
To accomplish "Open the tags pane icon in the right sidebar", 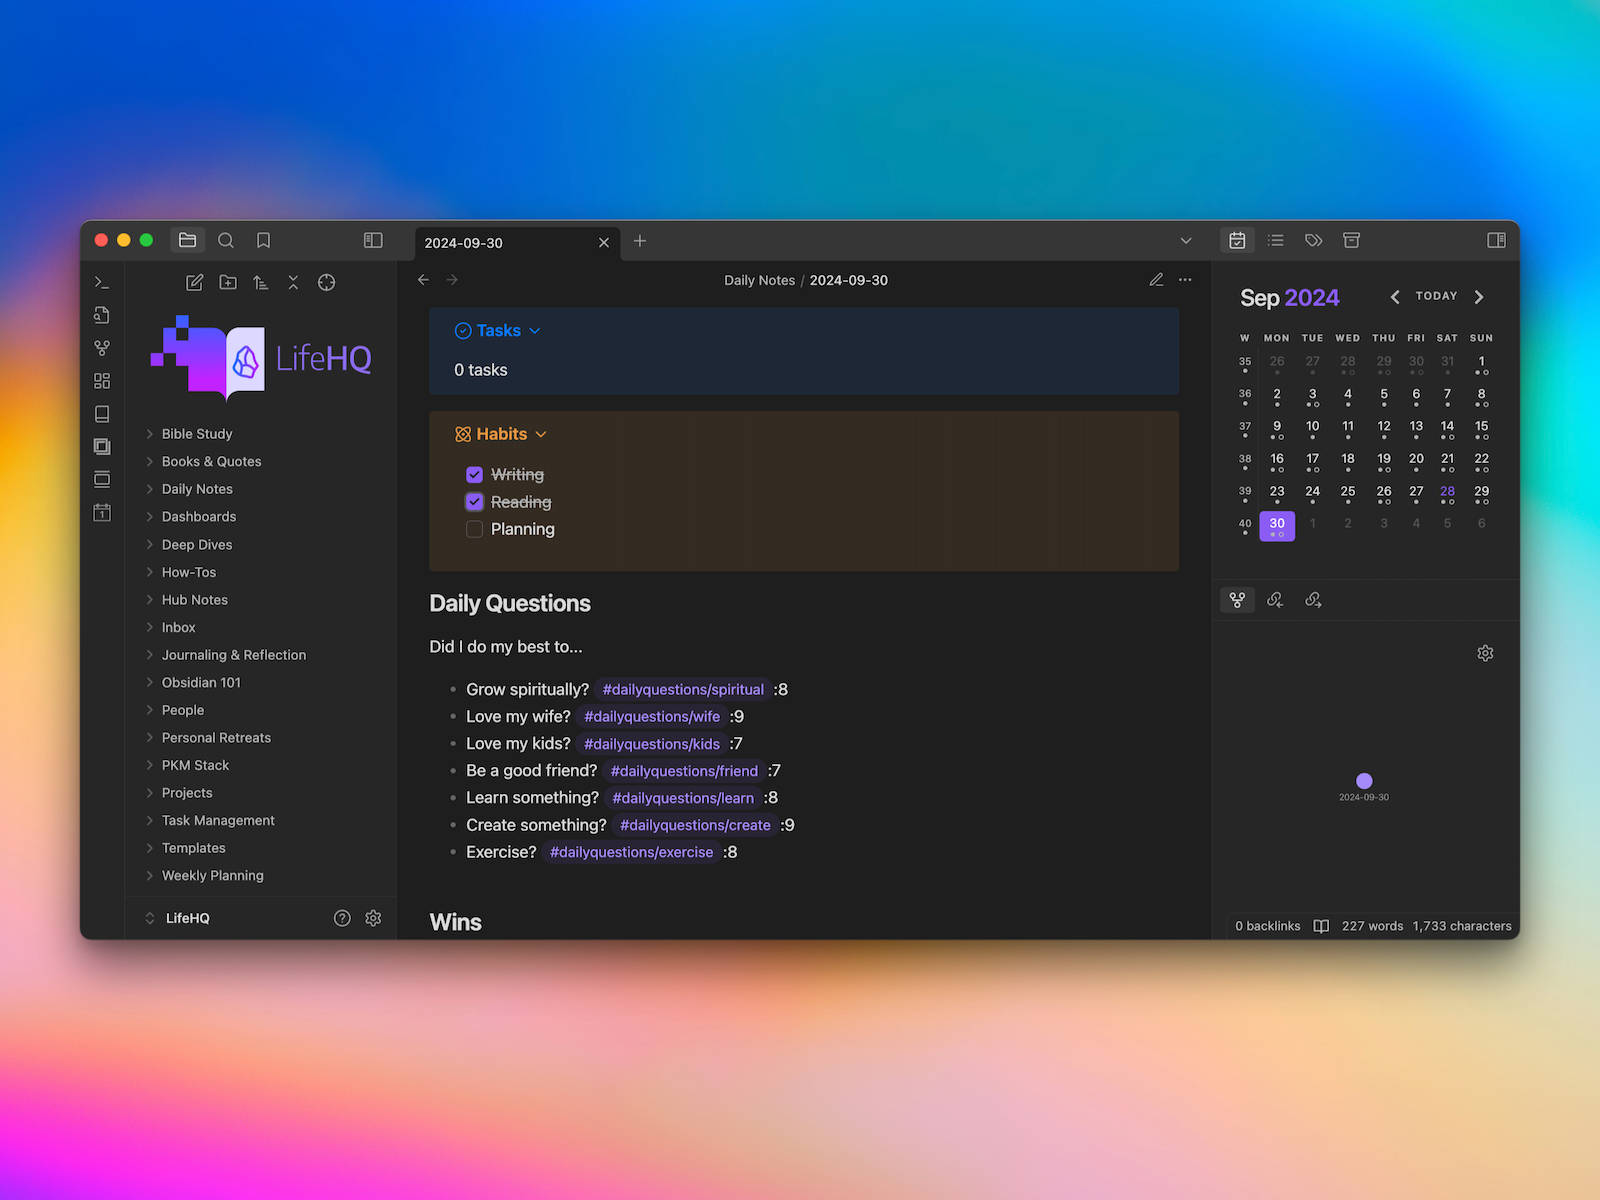I will pyautogui.click(x=1313, y=240).
